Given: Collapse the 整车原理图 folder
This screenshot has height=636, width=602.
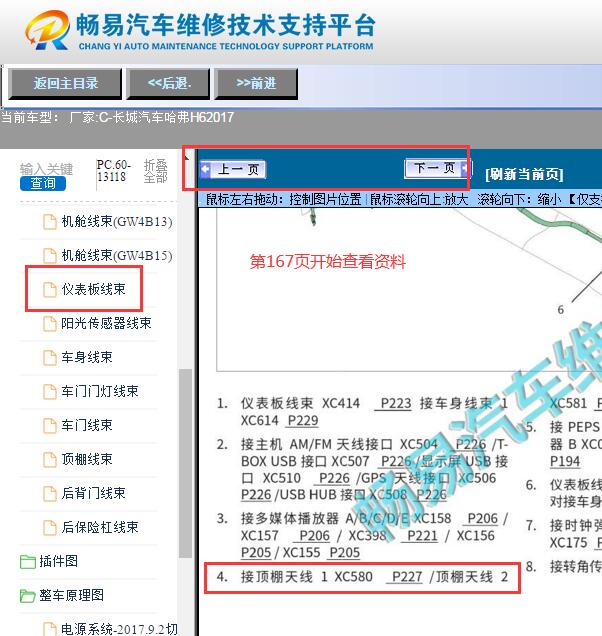Looking at the screenshot, I should (71, 595).
